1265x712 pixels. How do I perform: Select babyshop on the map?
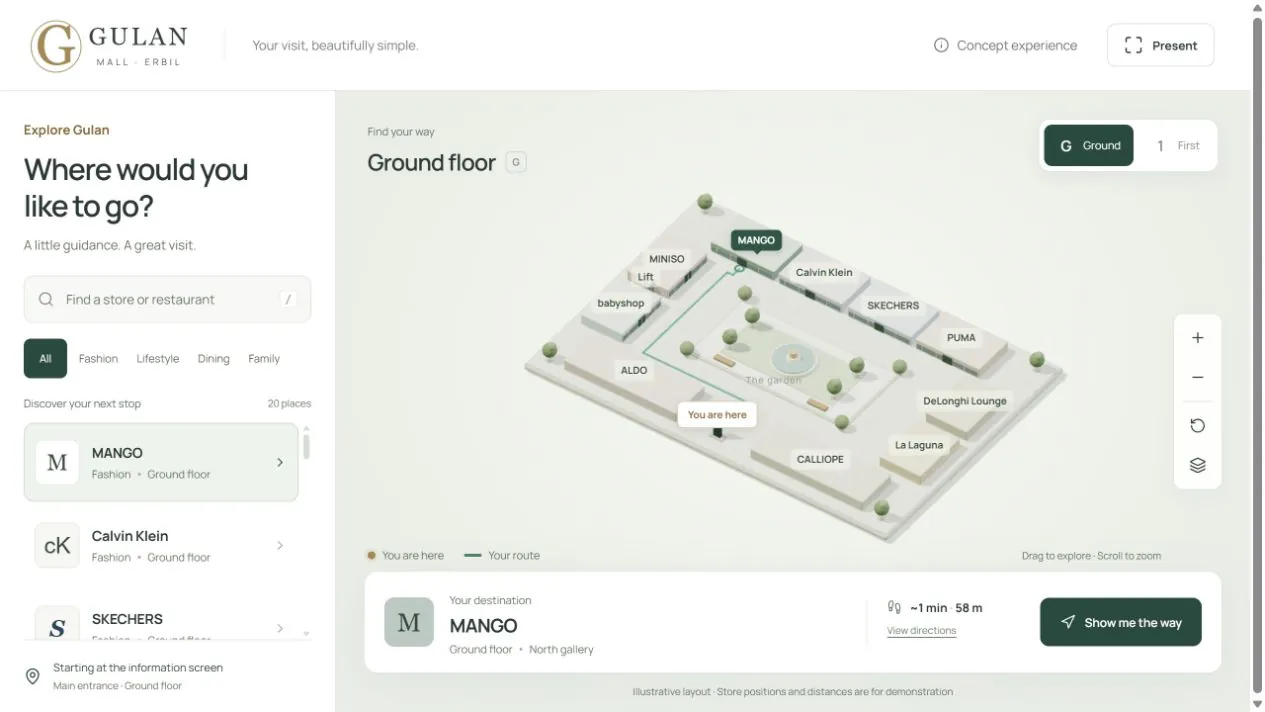[x=621, y=303]
